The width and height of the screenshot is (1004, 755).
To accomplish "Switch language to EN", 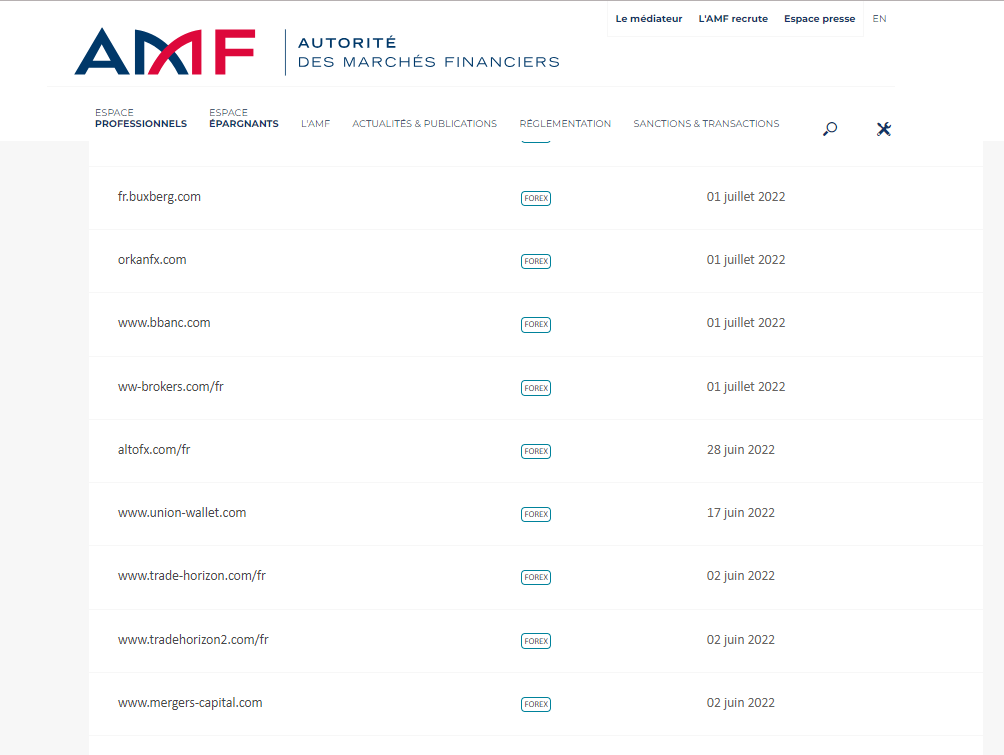I will point(879,19).
